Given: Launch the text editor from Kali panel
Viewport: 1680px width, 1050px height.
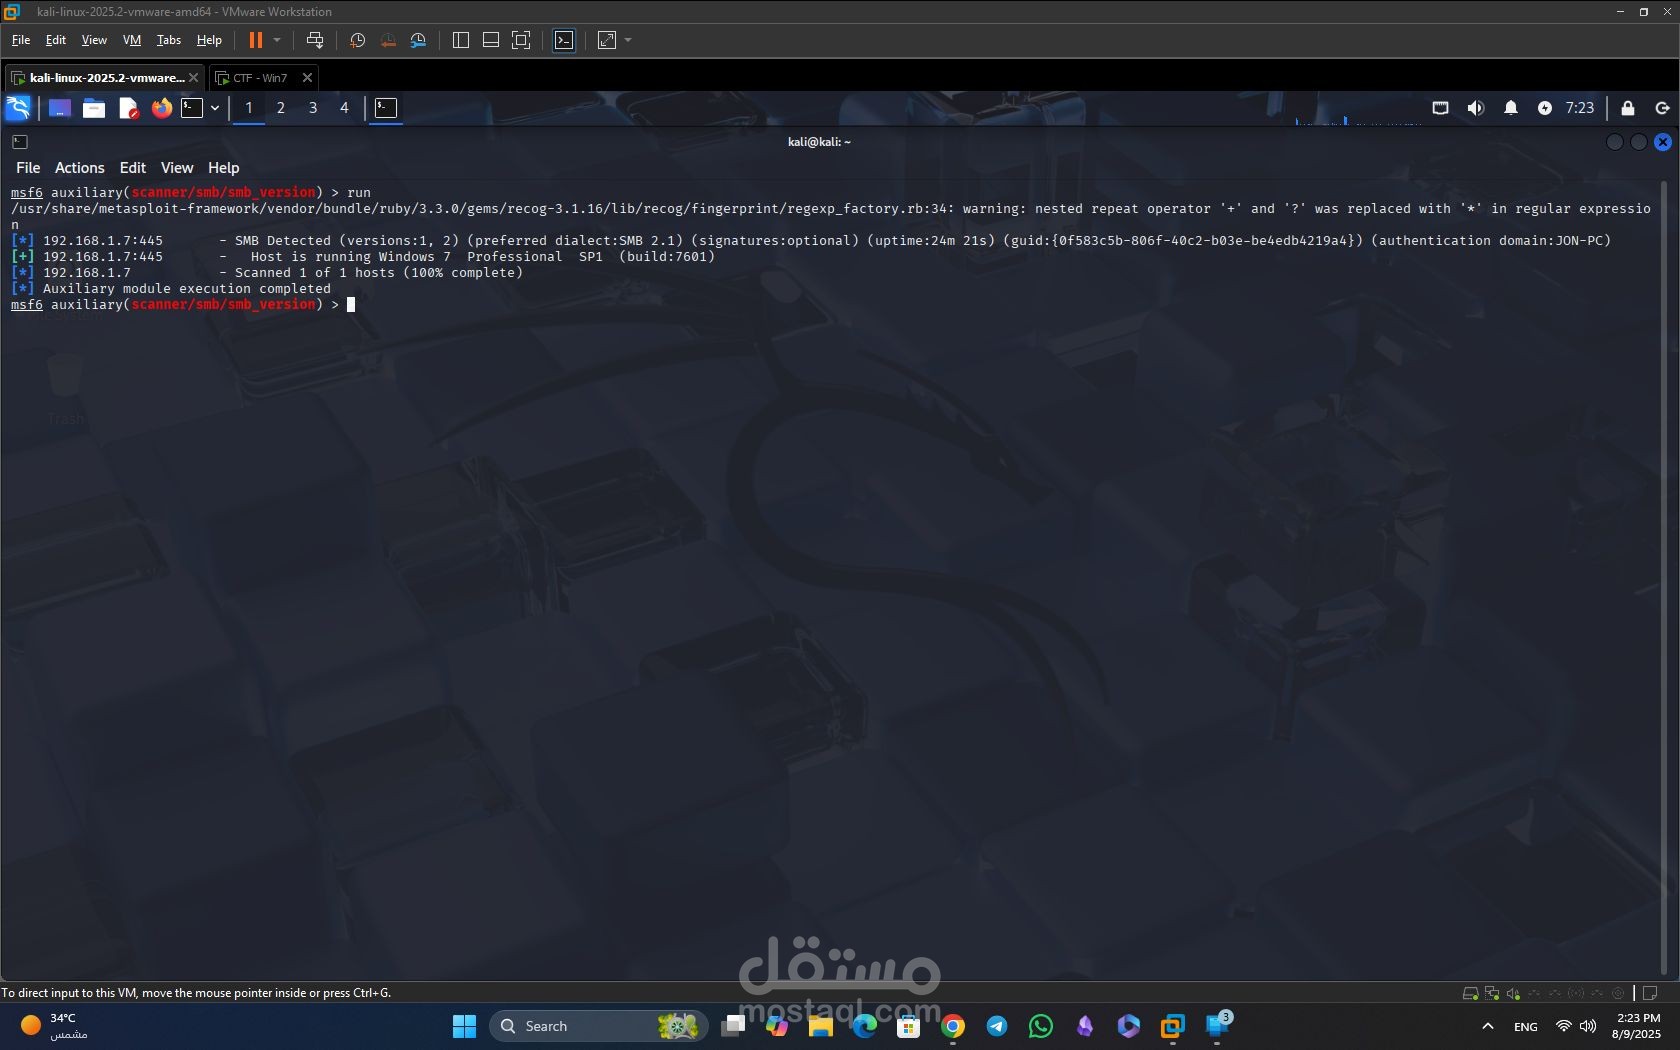Looking at the screenshot, I should click(128, 108).
